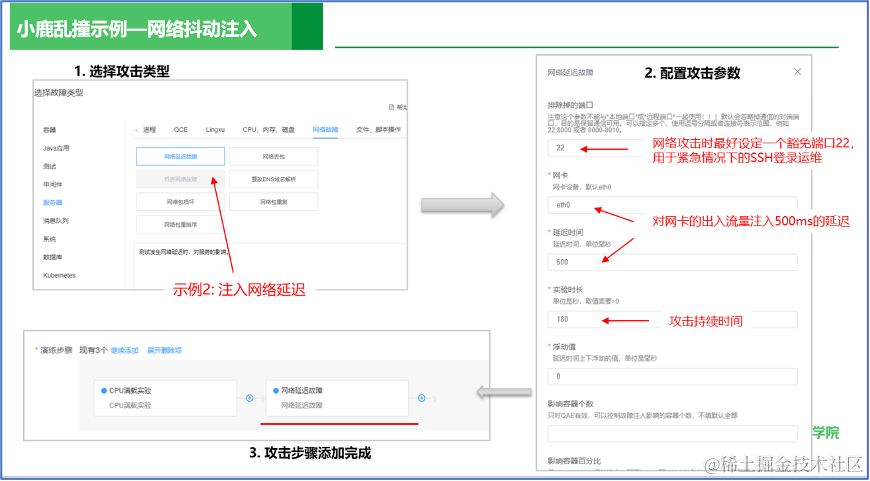This screenshot has width=870, height=481.
Task: Open the CPU、内存、磁盘 tab
Action: pyautogui.click(x=269, y=130)
